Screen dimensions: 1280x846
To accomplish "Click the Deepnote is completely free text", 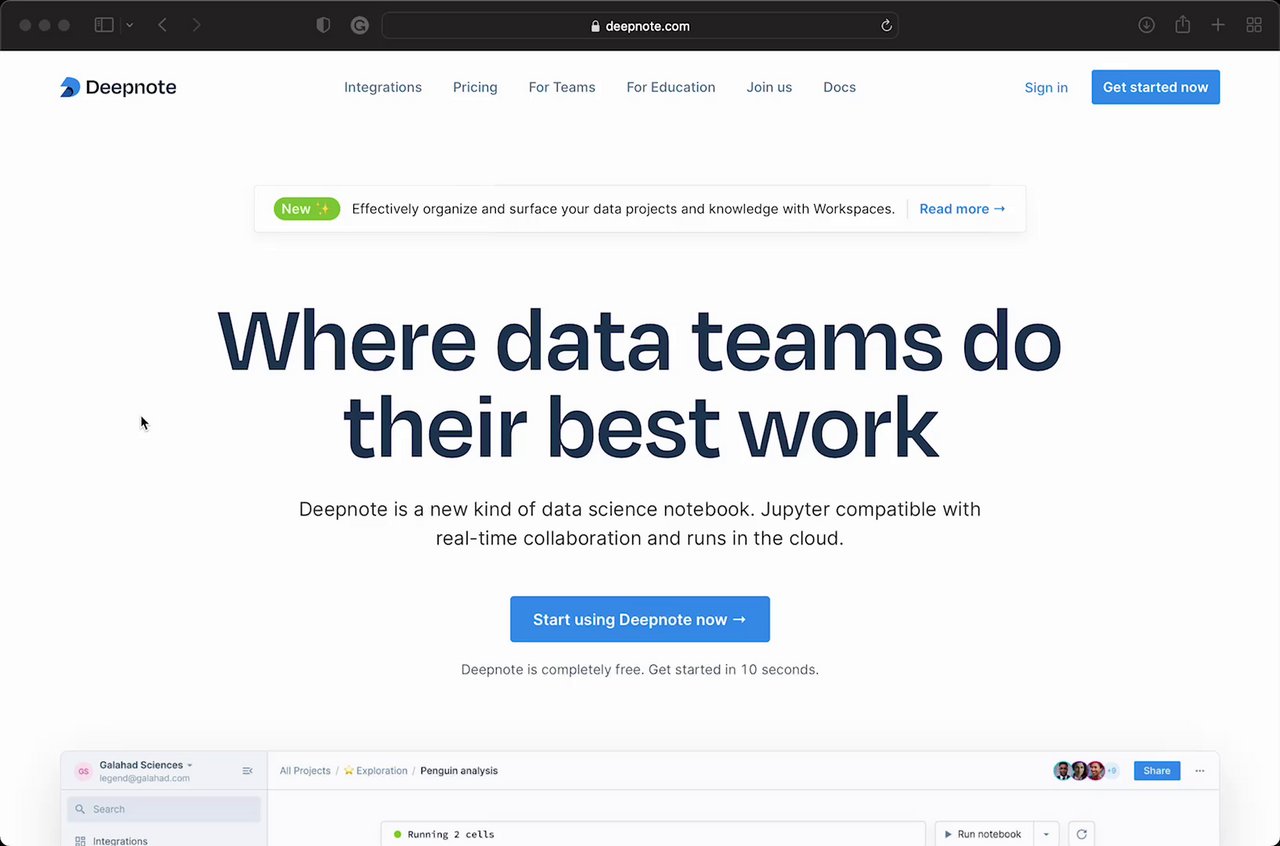I will (640, 669).
